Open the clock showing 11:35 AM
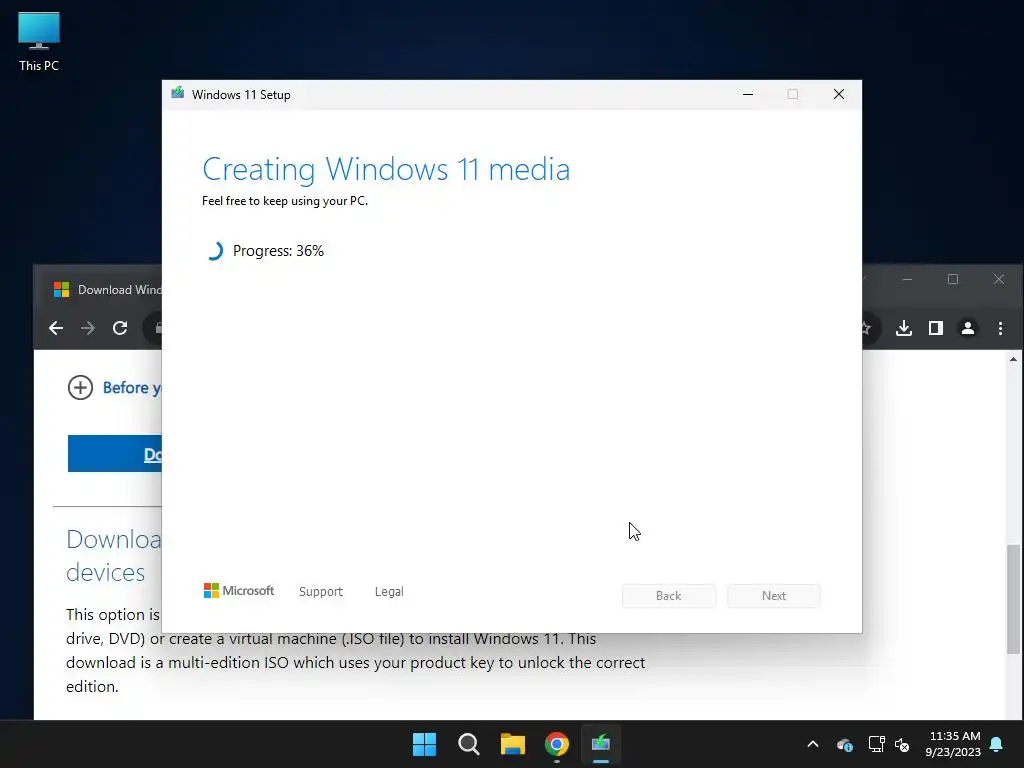Viewport: 1024px width, 768px height. 953,744
